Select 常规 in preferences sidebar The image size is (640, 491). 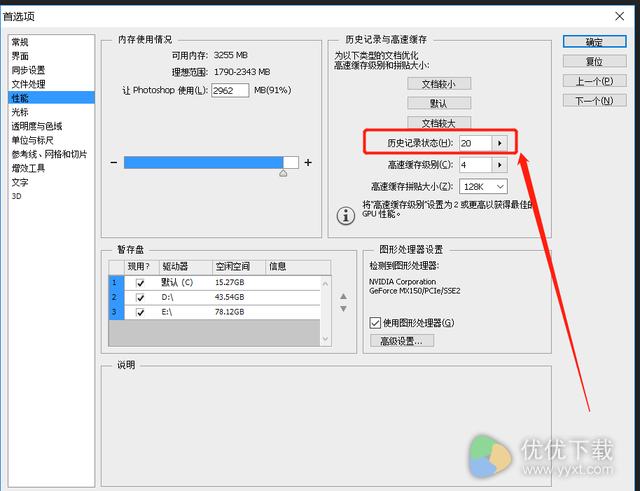click(20, 42)
